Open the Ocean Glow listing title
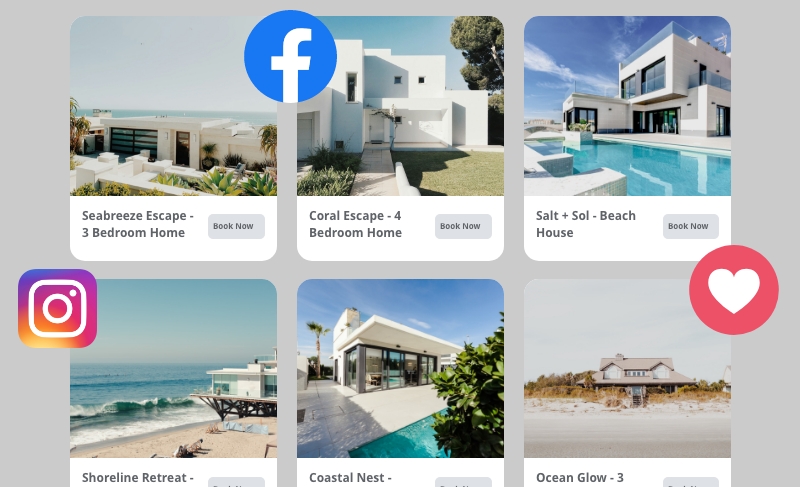Image resolution: width=800 pixels, height=487 pixels. click(580, 478)
